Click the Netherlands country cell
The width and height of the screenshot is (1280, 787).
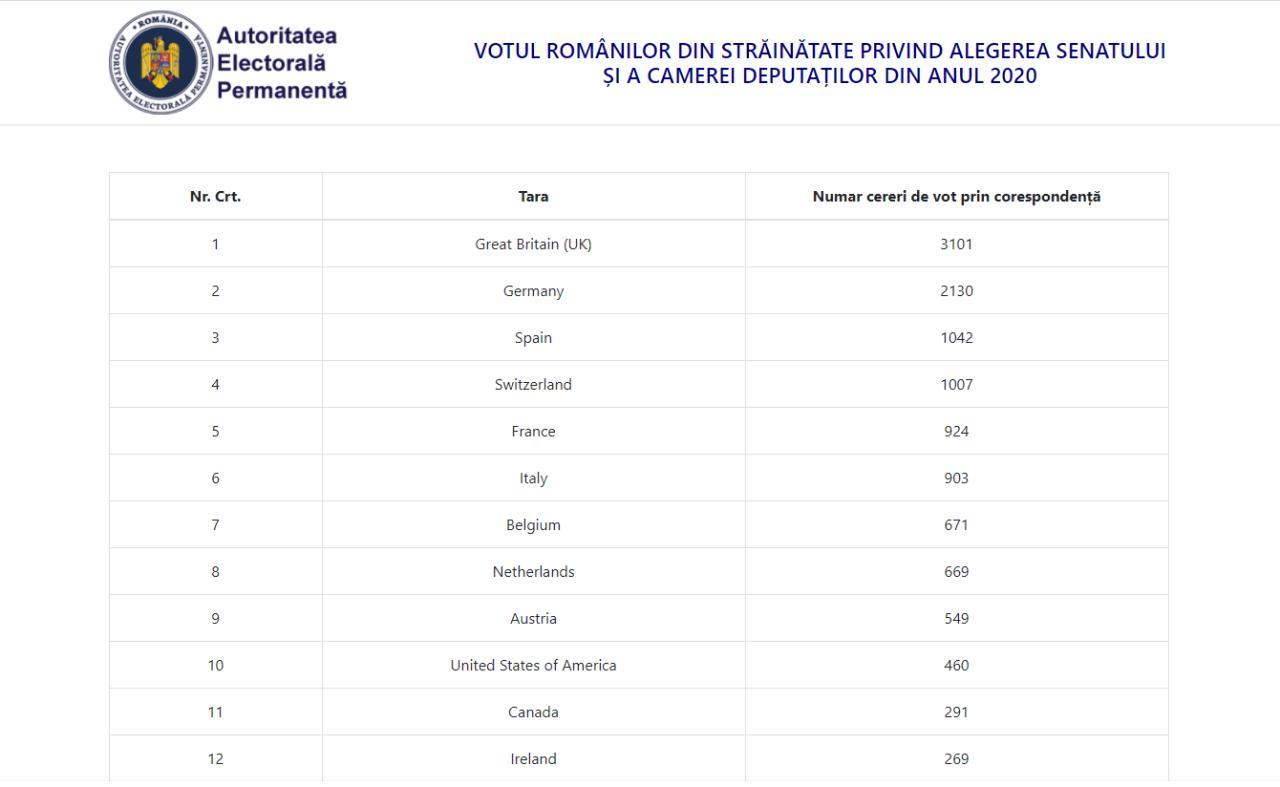534,572
